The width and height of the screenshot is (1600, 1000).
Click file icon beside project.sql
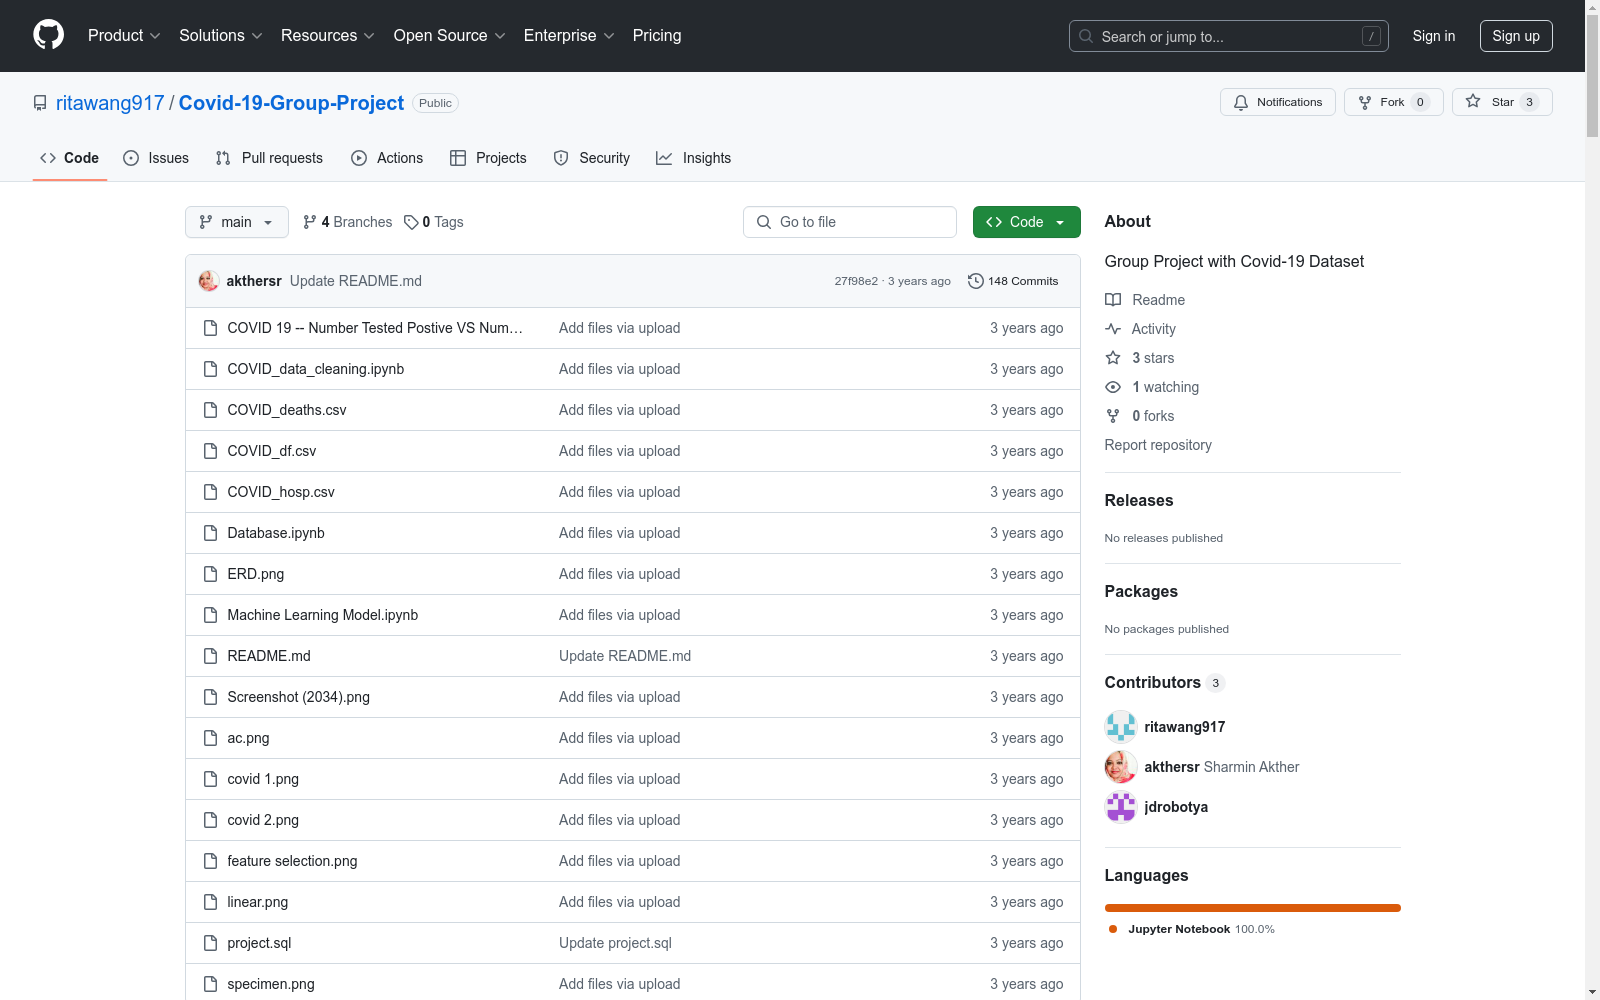[x=210, y=943]
